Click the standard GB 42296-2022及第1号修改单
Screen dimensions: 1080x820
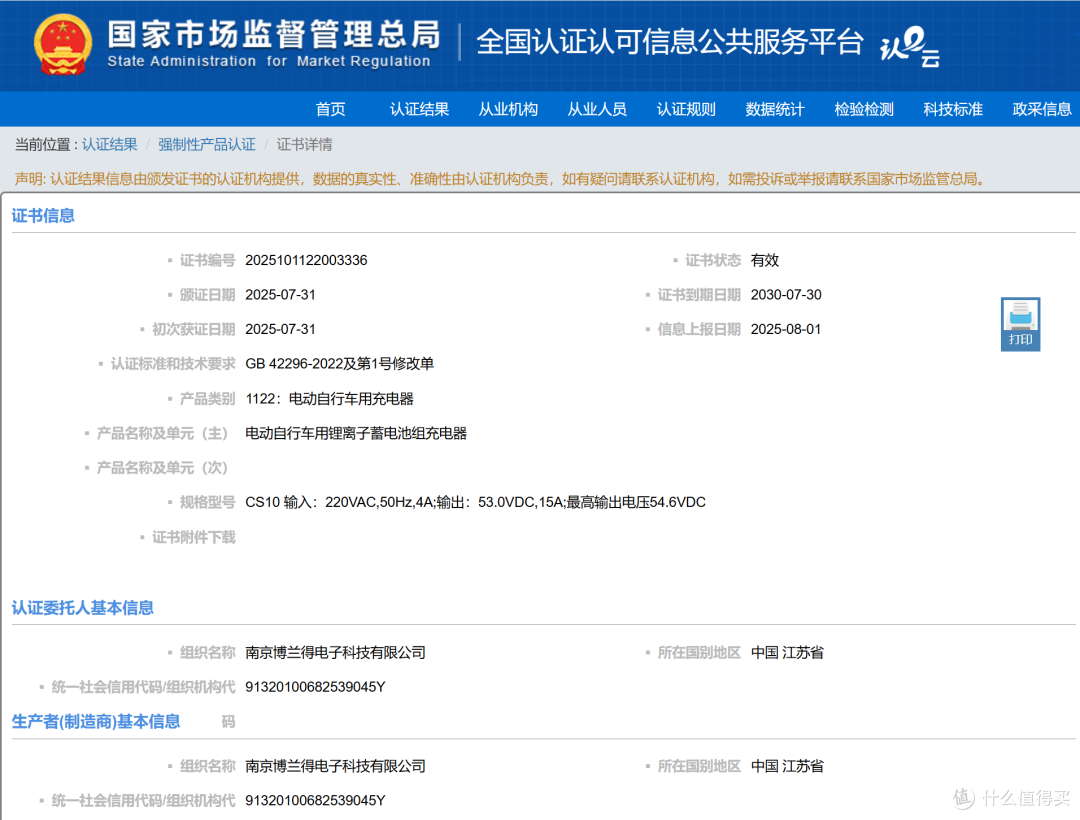(340, 364)
